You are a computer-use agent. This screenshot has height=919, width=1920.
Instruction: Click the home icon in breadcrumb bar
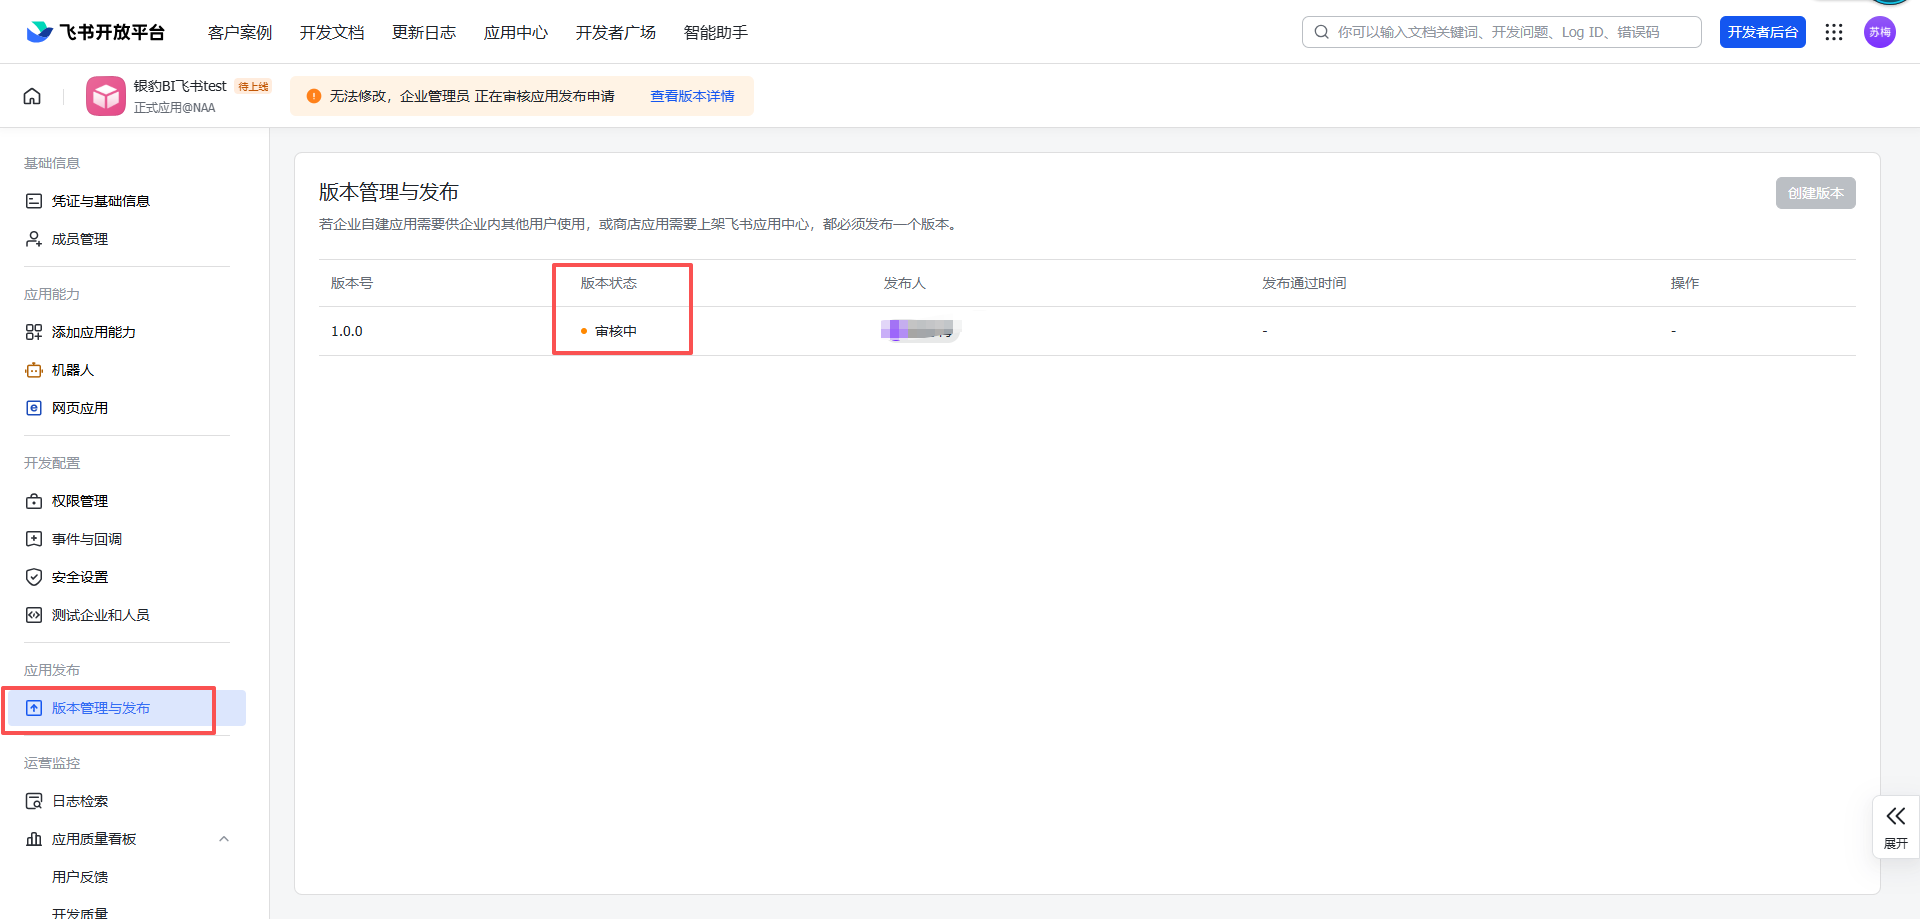click(x=32, y=96)
